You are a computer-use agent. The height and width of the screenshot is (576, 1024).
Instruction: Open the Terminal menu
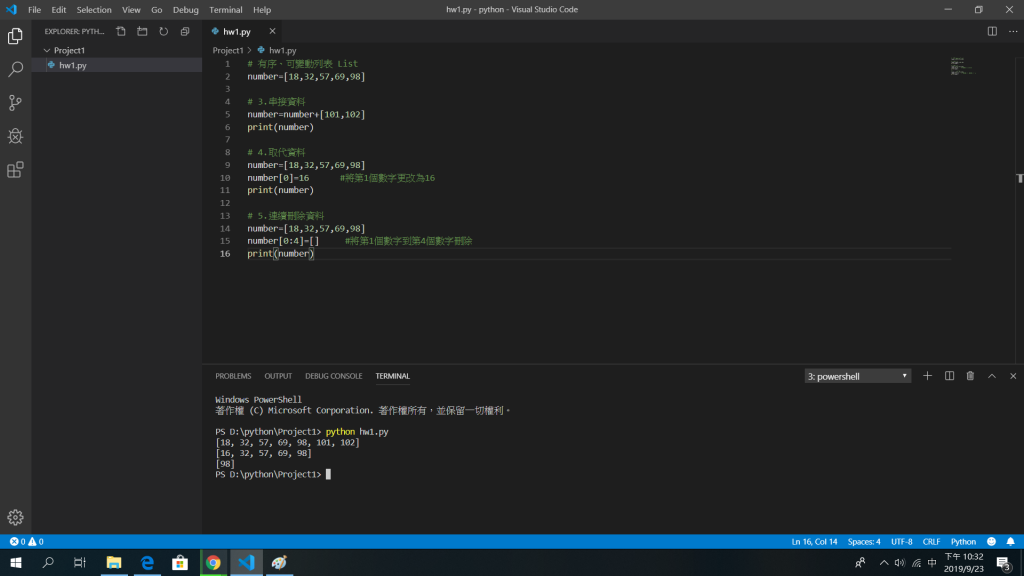(x=225, y=9)
